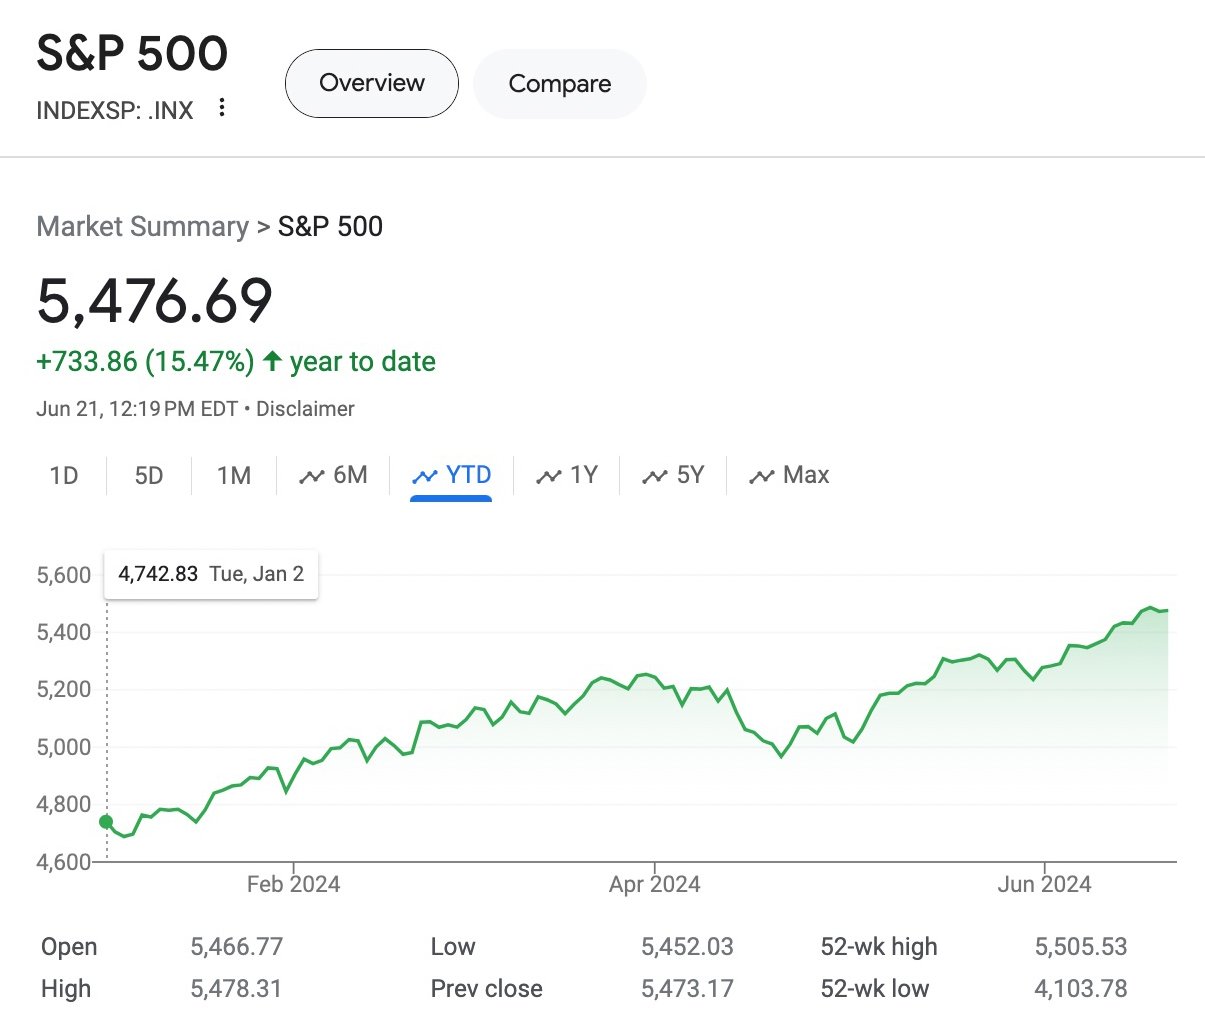This screenshot has width=1205, height=1027.
Task: Click the Overview button
Action: tap(371, 83)
